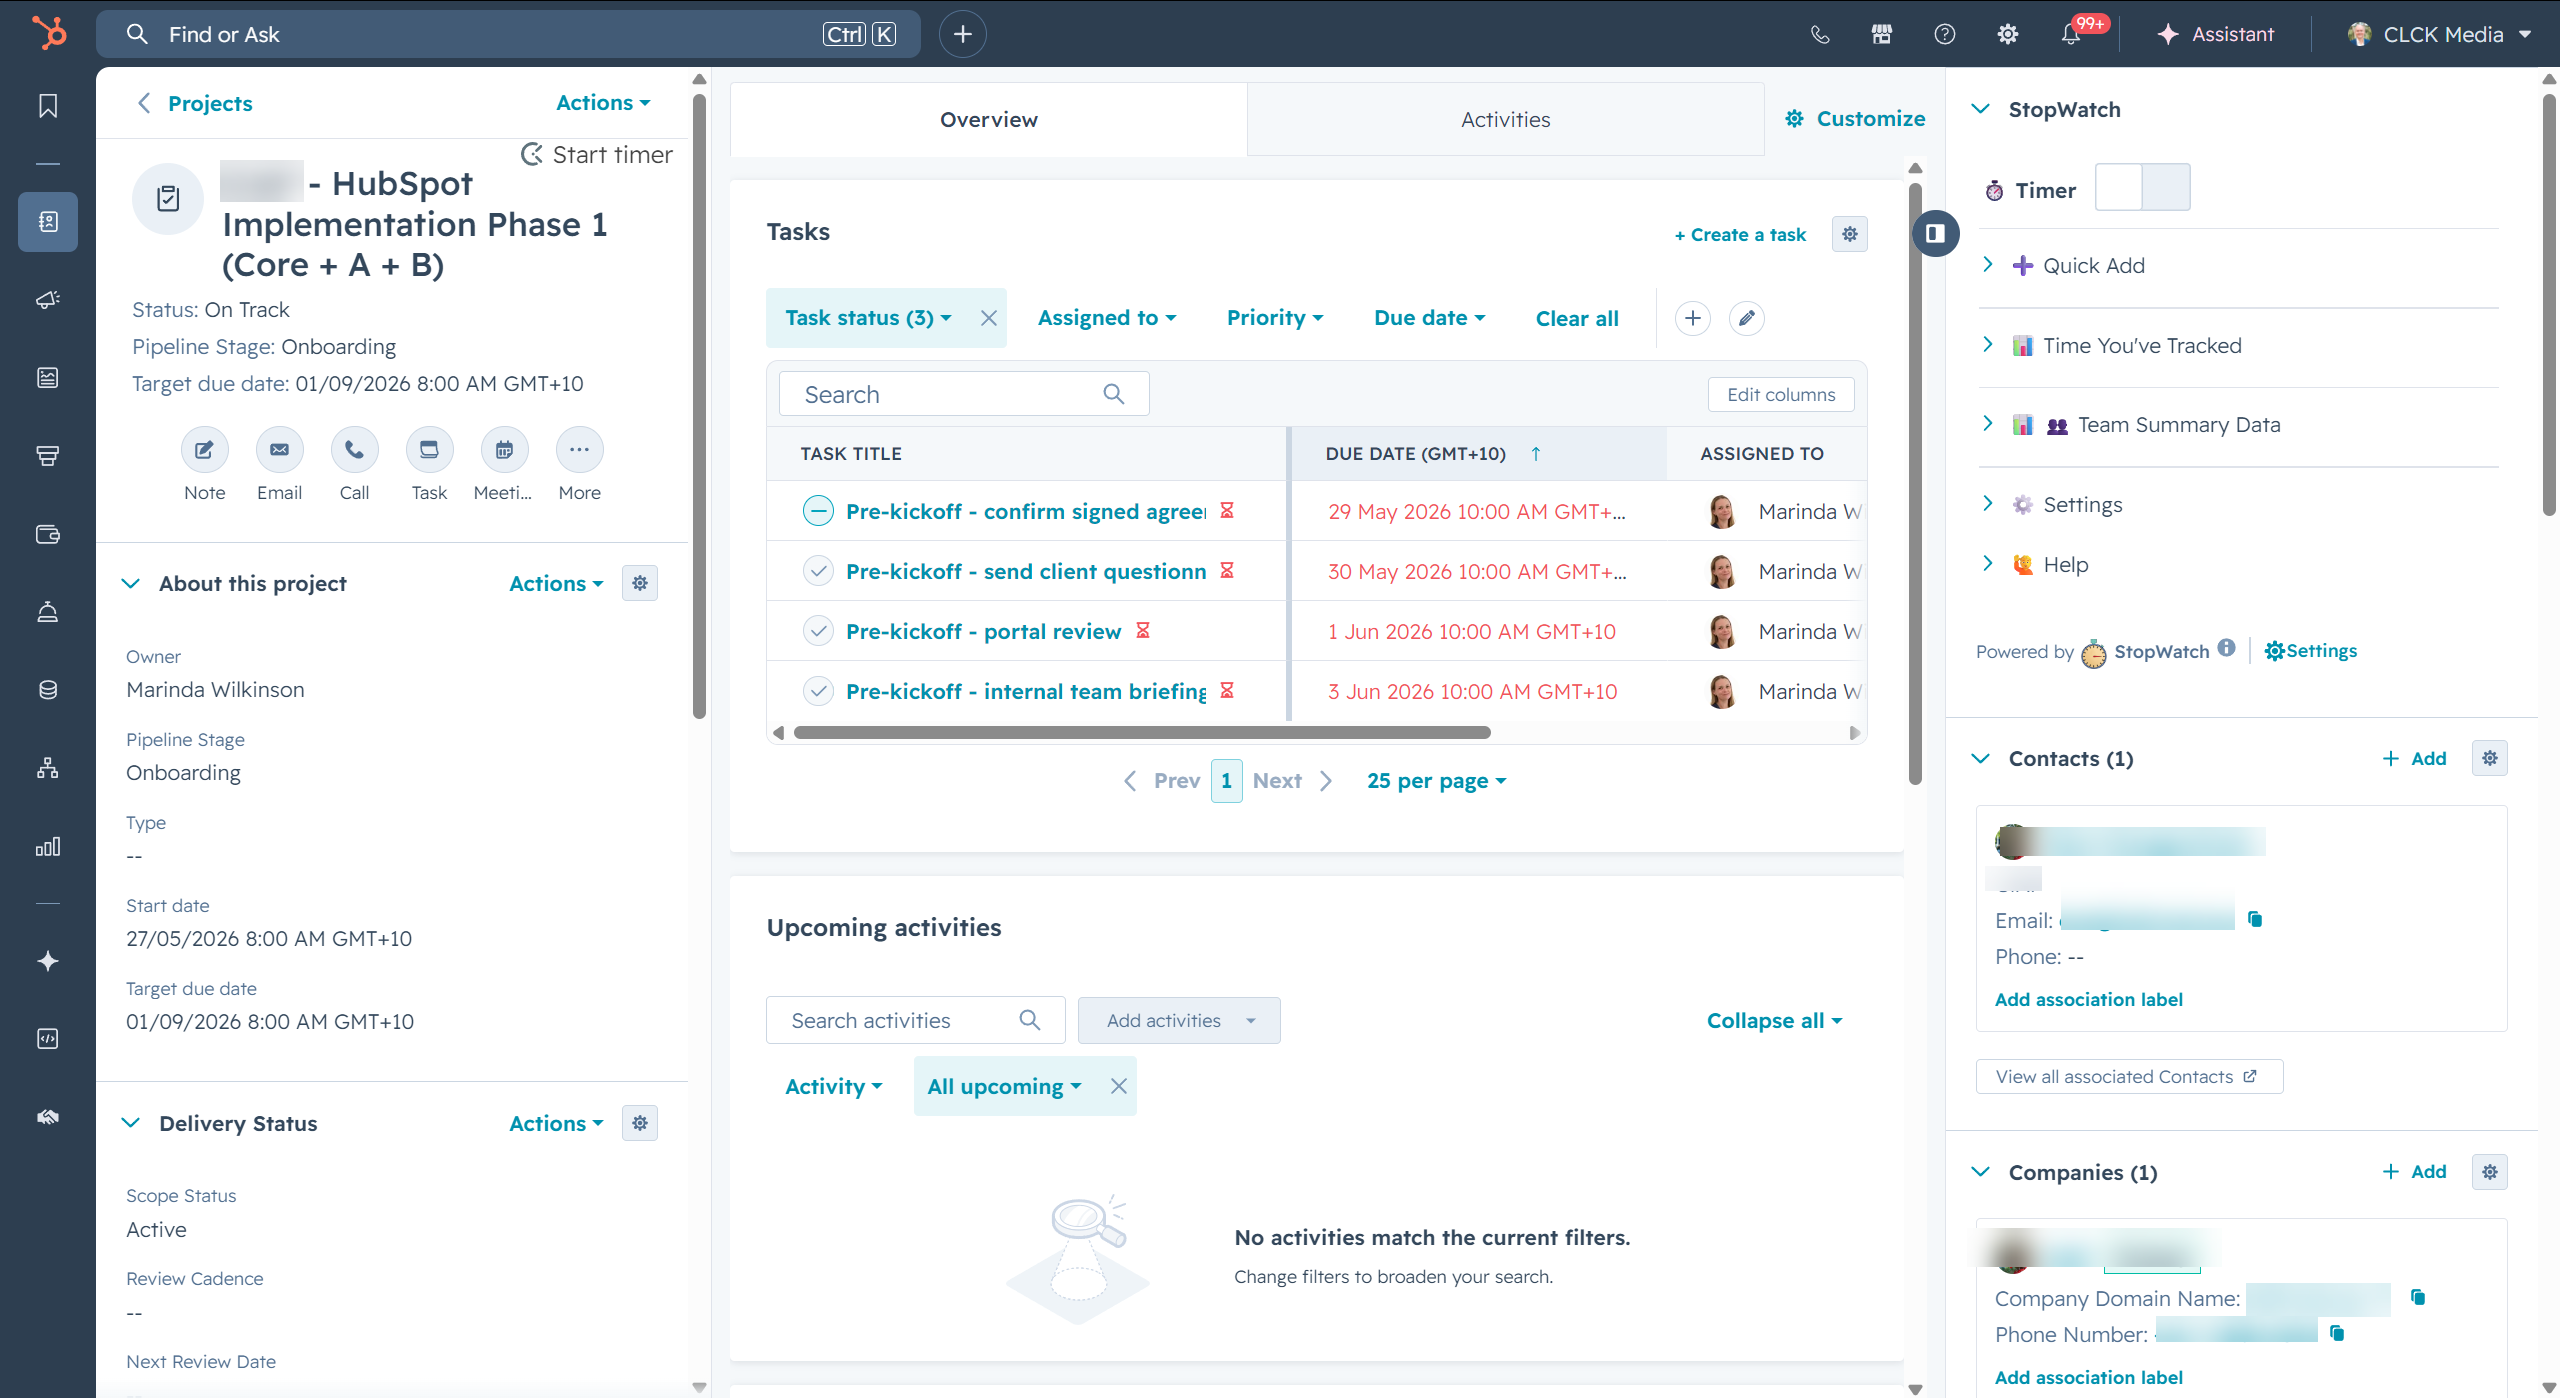Open the record Actions menu beside Projects
The height and width of the screenshot is (1398, 2560).
pyautogui.click(x=603, y=103)
